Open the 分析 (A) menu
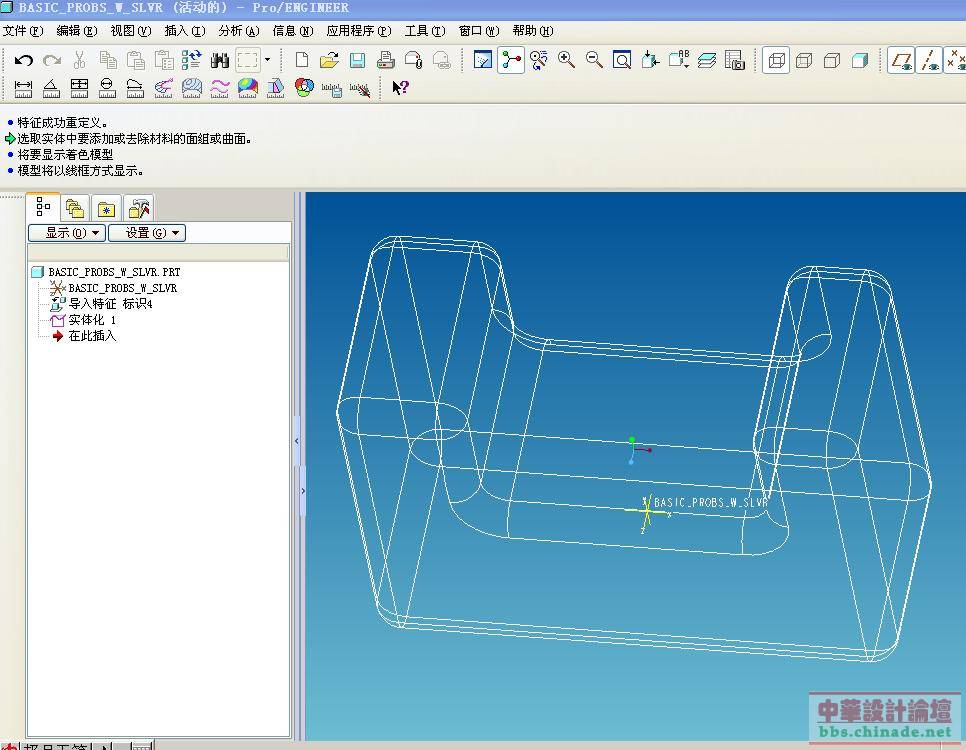 click(x=239, y=31)
